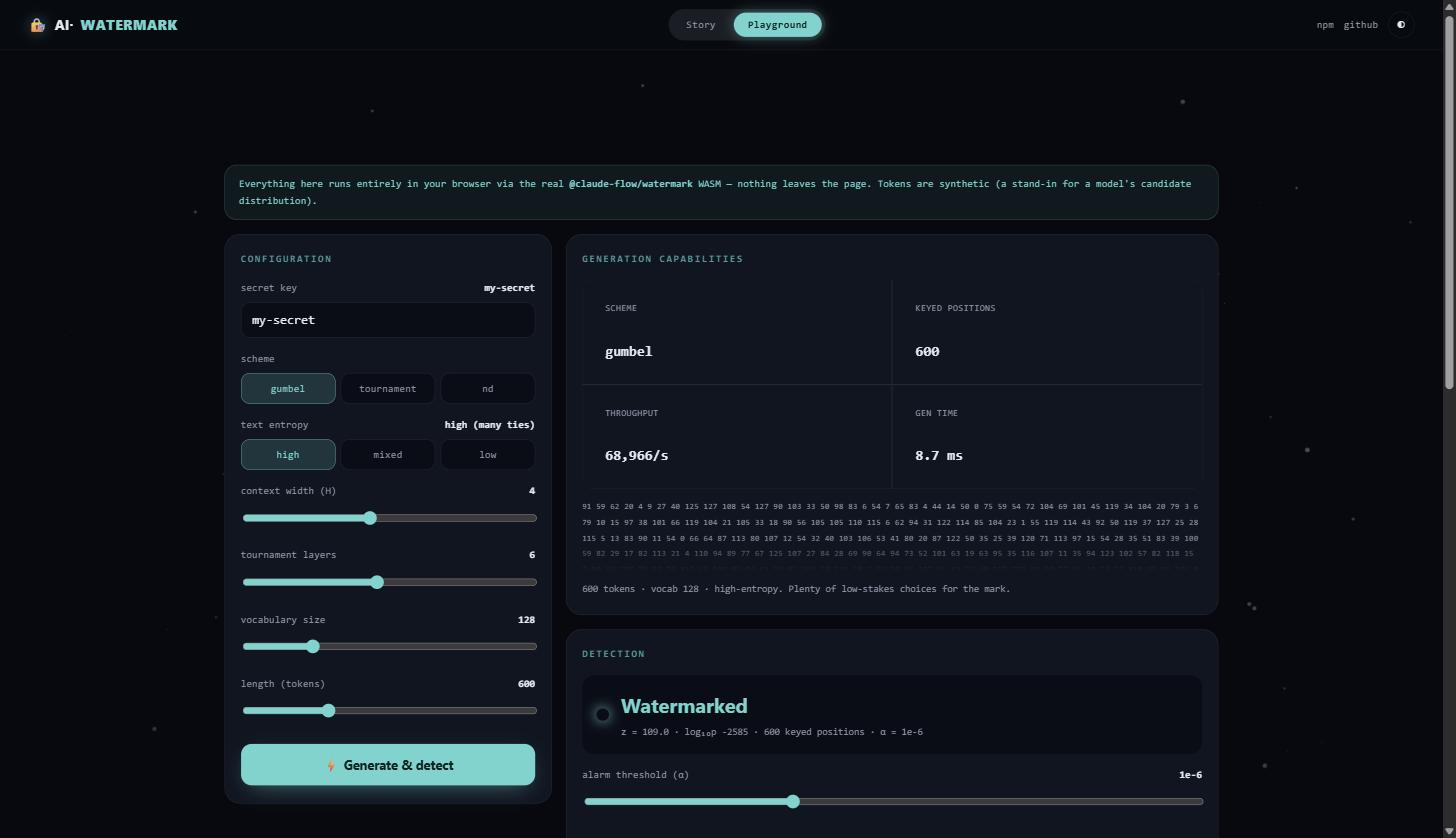Click the Watermarked status indicator dot

coord(602,714)
